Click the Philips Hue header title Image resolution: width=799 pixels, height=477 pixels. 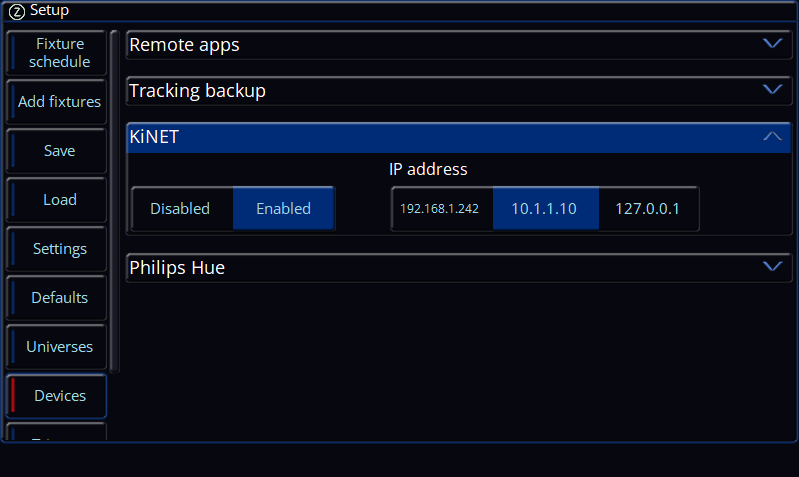[x=177, y=268]
